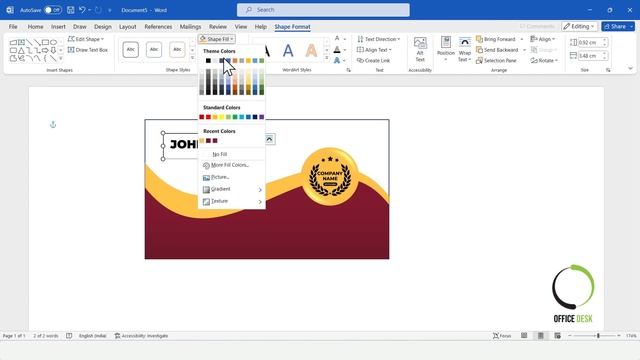
Task: Click the shape height field
Action: [x=589, y=42]
